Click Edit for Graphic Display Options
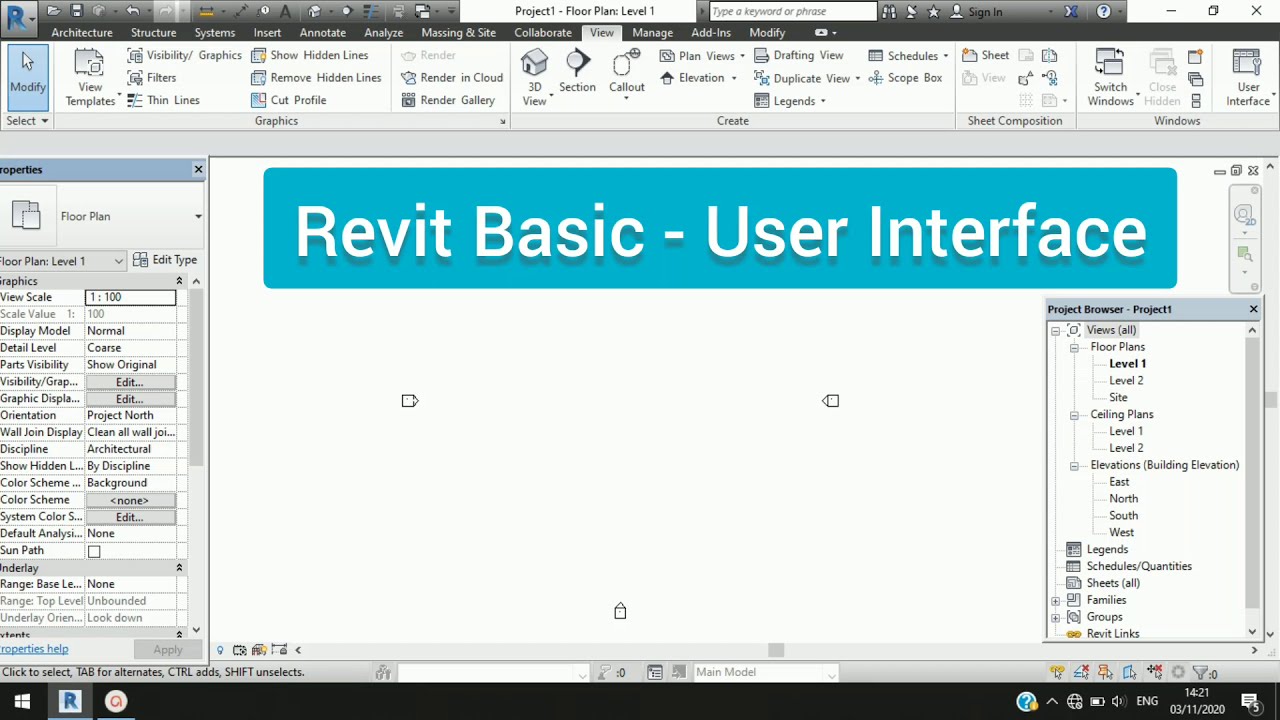Viewport: 1280px width, 720px height. (x=130, y=399)
